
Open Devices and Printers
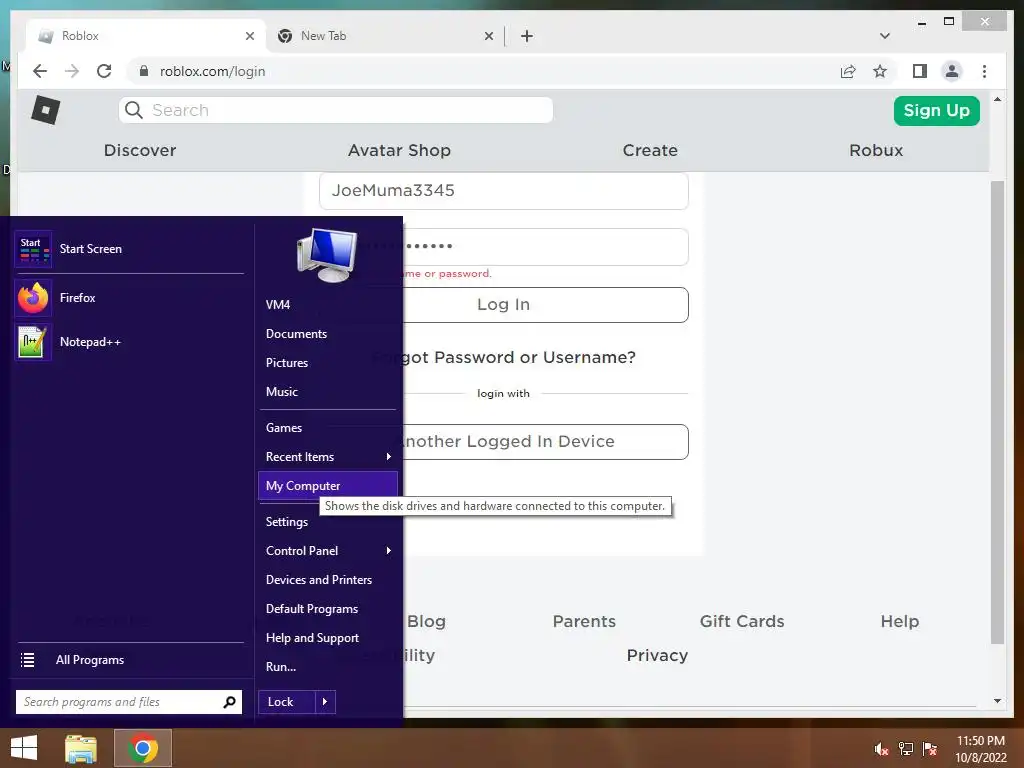click(328, 580)
